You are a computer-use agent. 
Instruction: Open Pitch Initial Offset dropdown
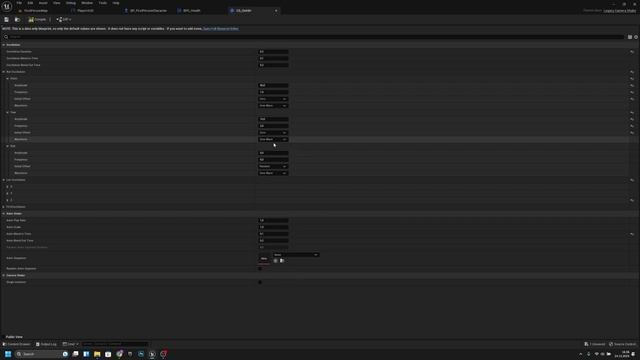pos(273,99)
